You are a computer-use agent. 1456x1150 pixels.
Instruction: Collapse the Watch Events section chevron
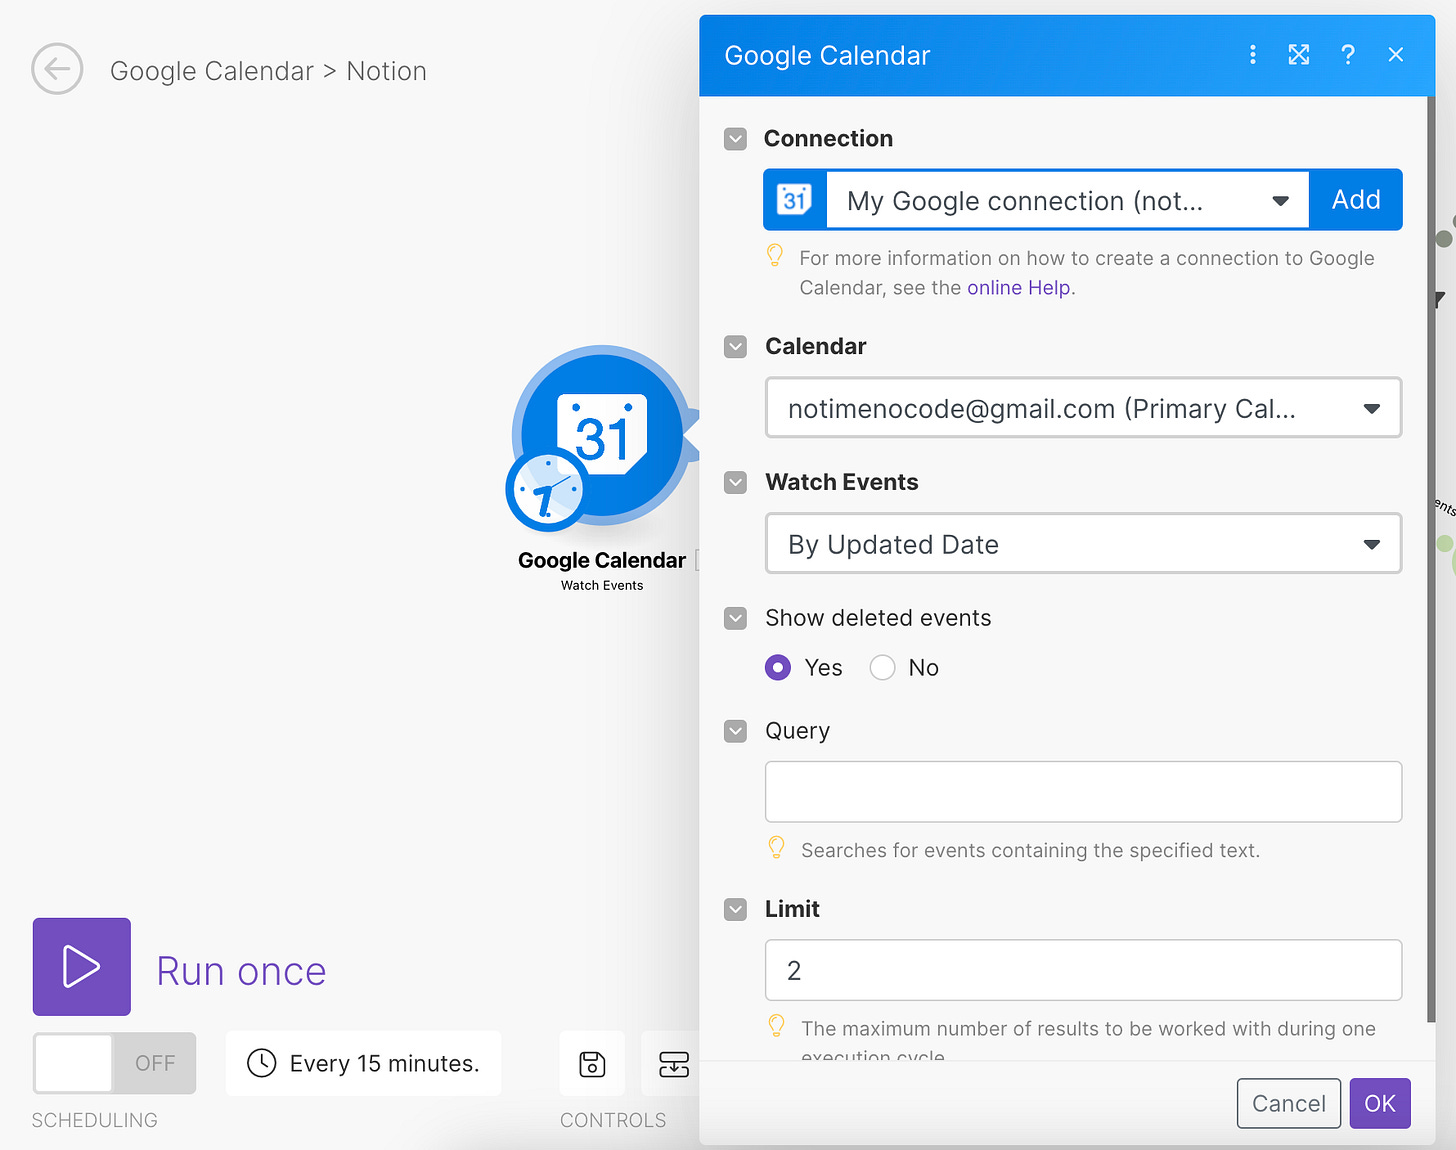click(x=735, y=483)
